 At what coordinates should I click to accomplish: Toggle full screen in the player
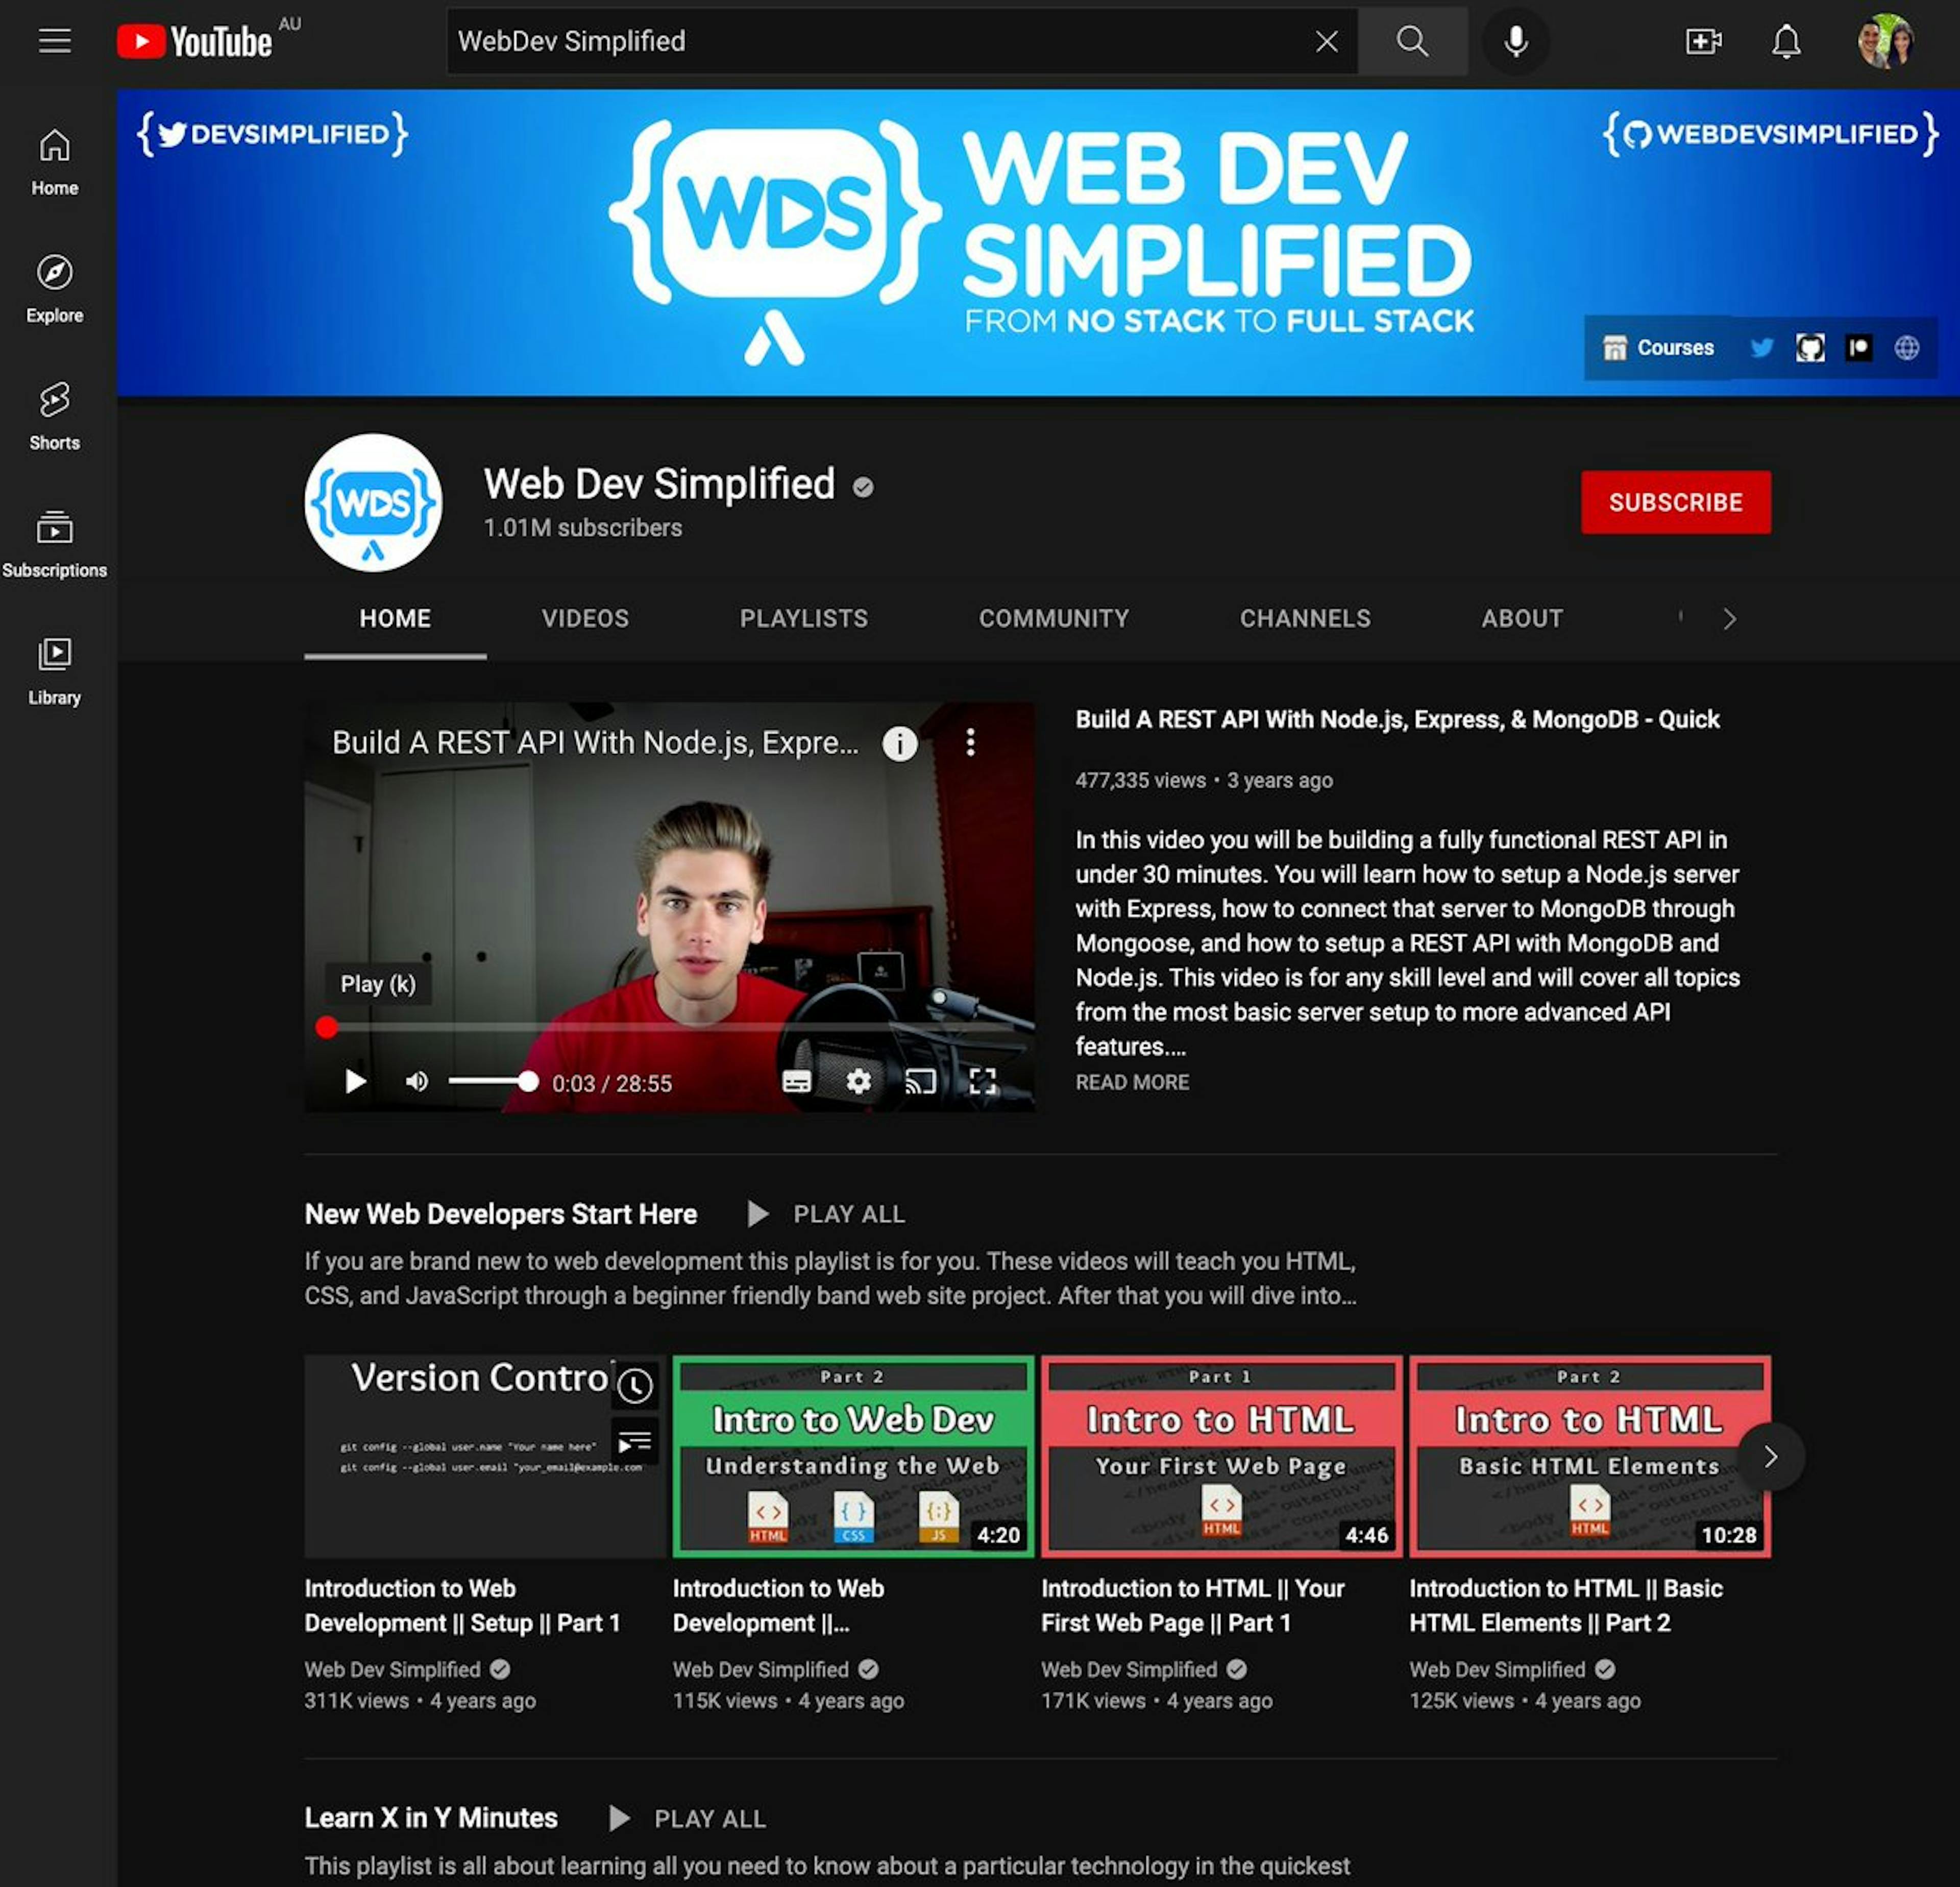(982, 1081)
